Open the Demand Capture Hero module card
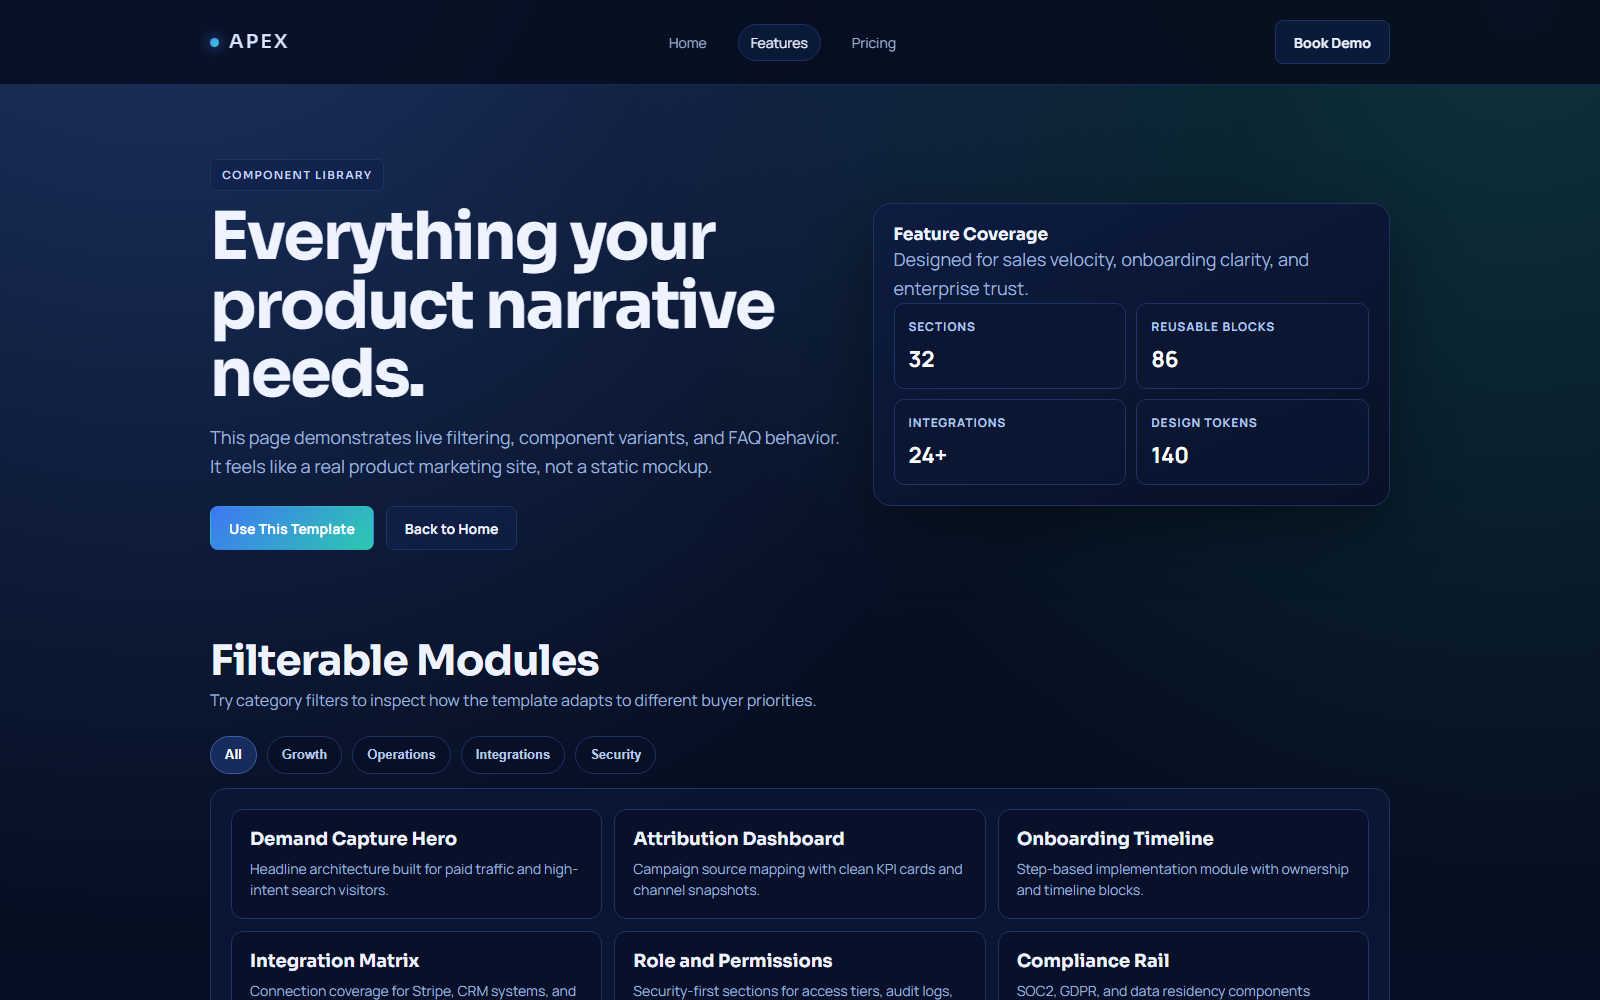1600x1000 pixels. (x=416, y=863)
